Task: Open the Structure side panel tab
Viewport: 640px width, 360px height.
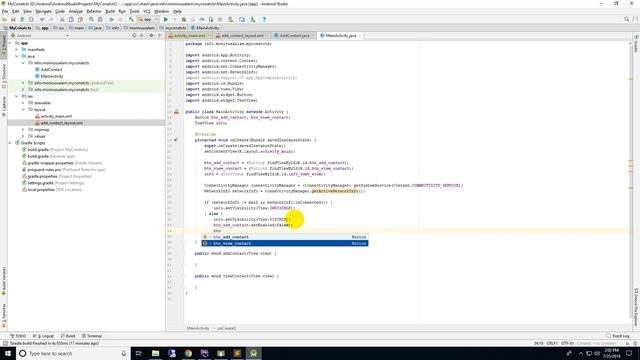Action: point(4,76)
